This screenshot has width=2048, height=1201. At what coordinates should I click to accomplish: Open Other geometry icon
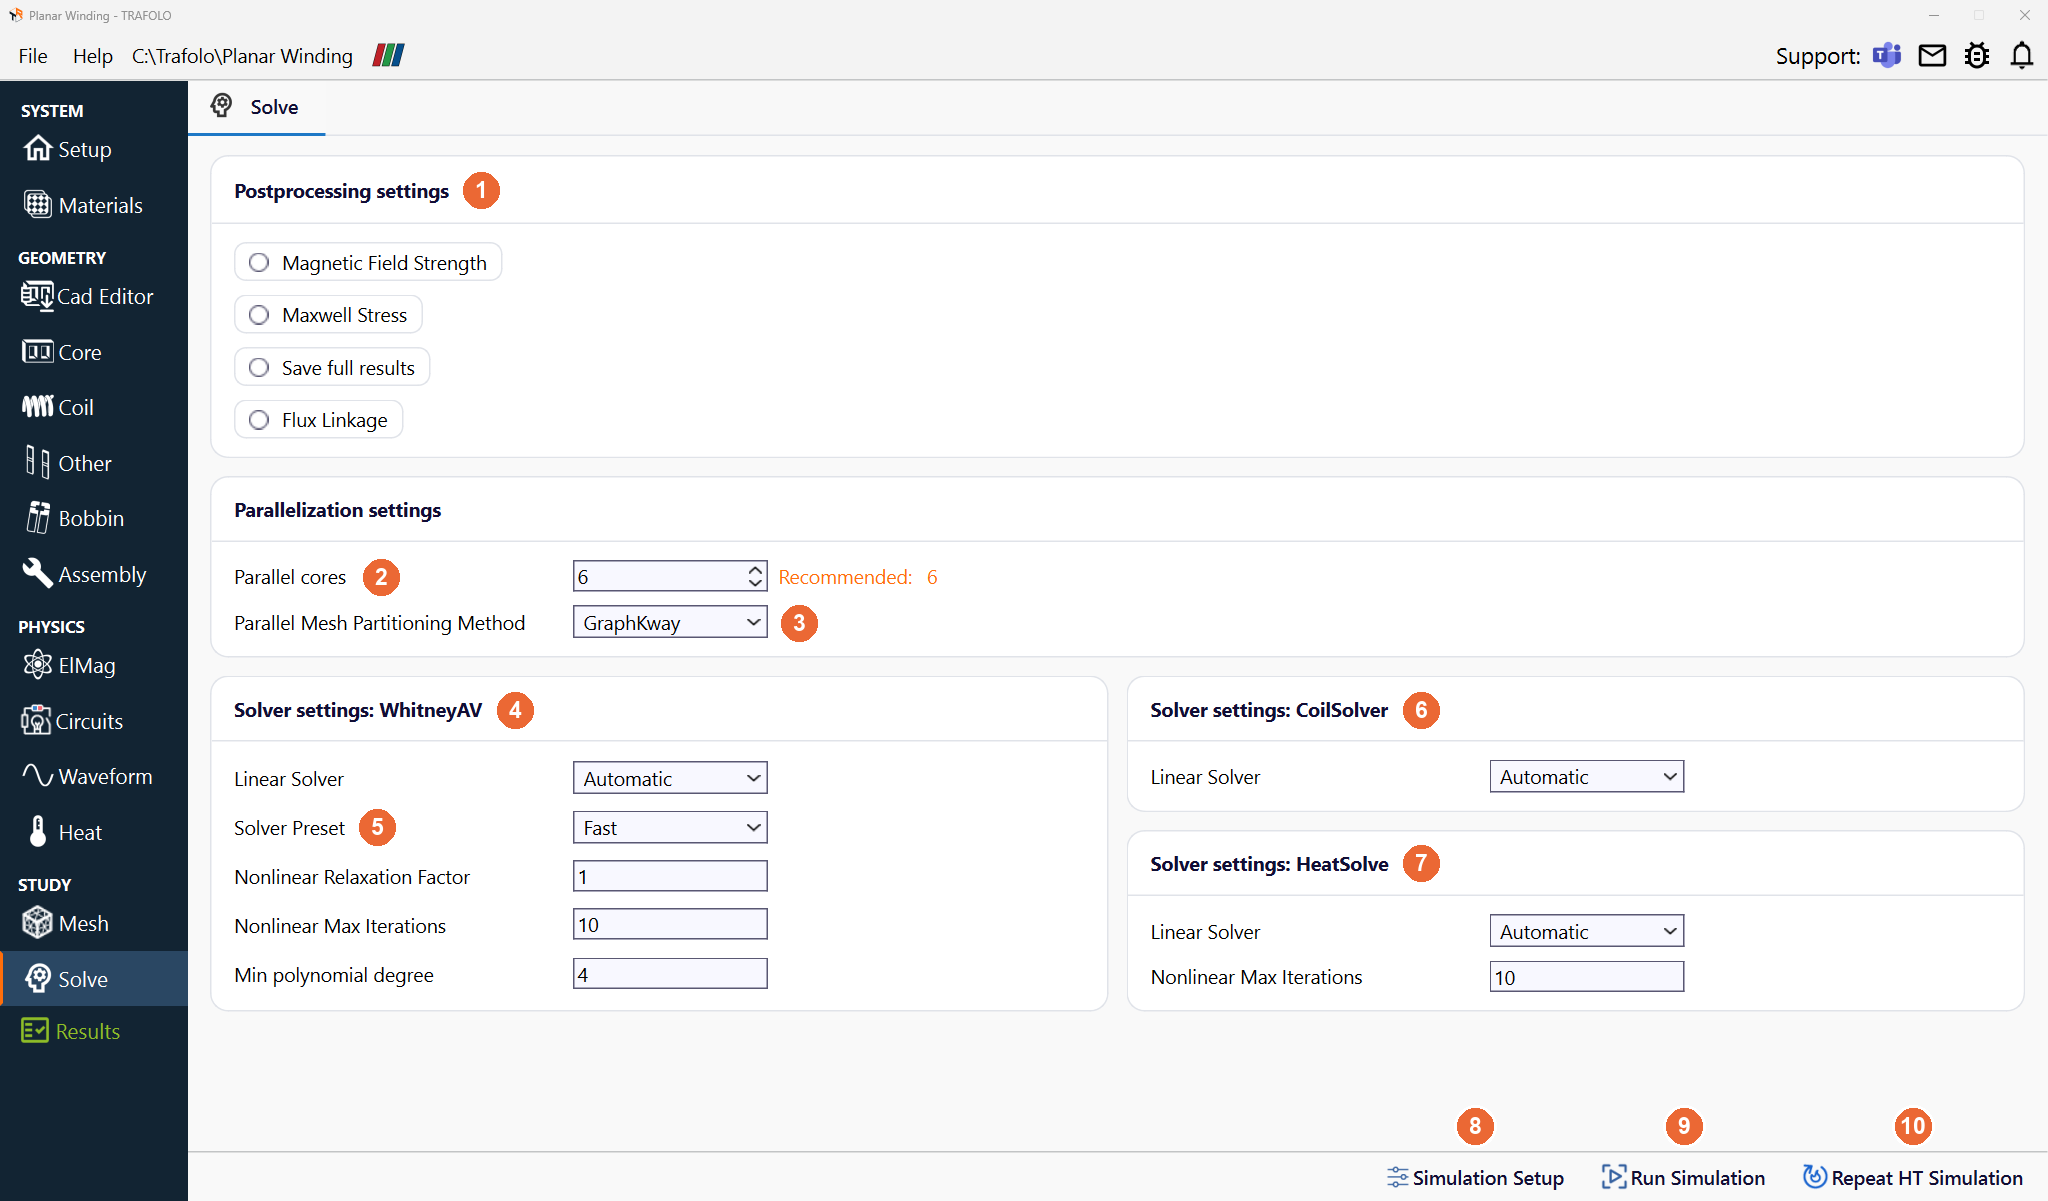tap(38, 462)
